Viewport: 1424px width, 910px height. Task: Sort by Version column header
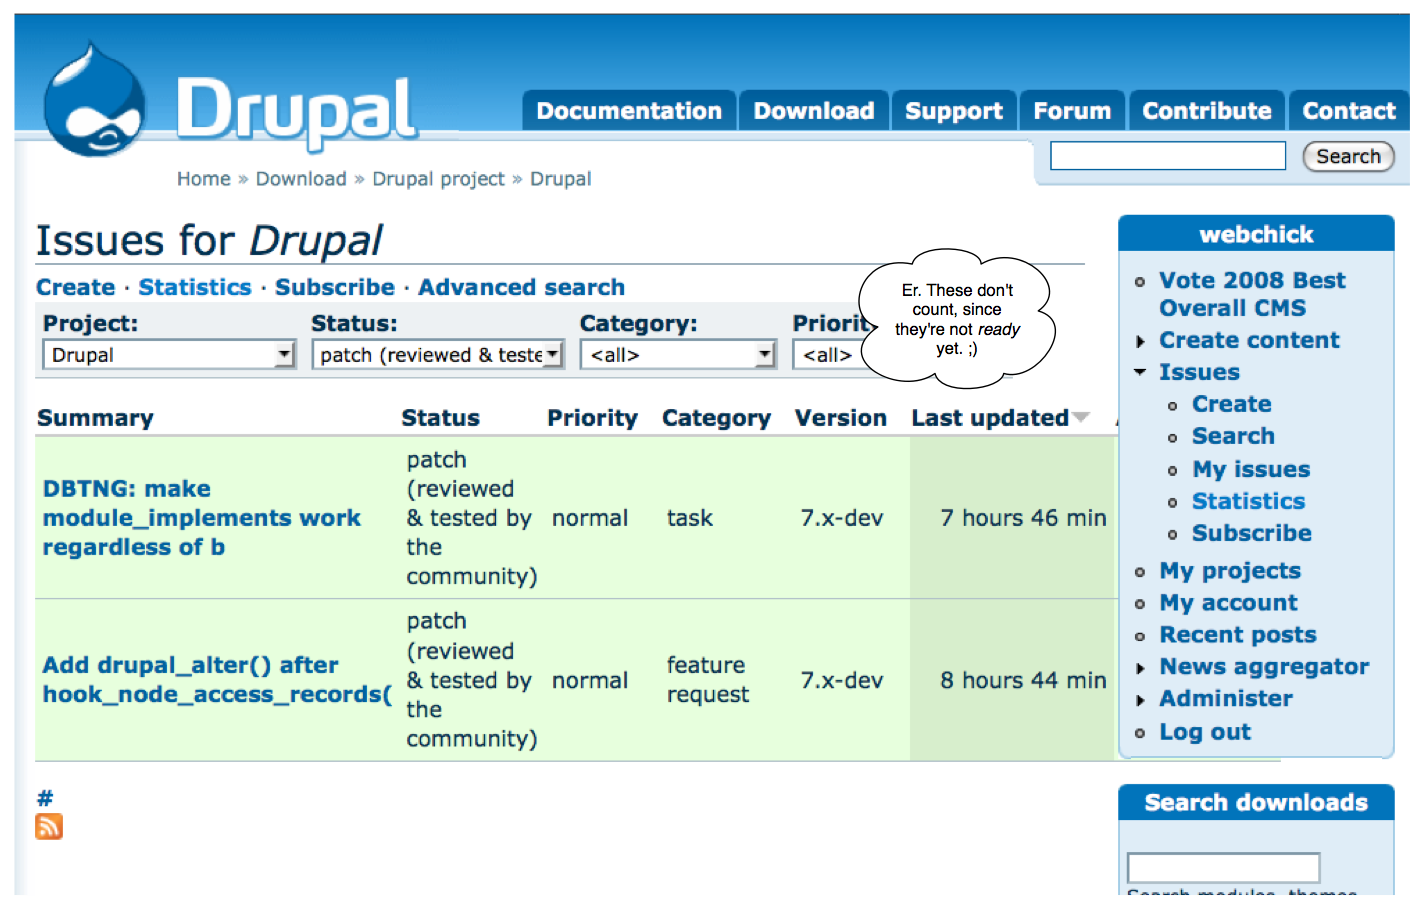pos(840,418)
